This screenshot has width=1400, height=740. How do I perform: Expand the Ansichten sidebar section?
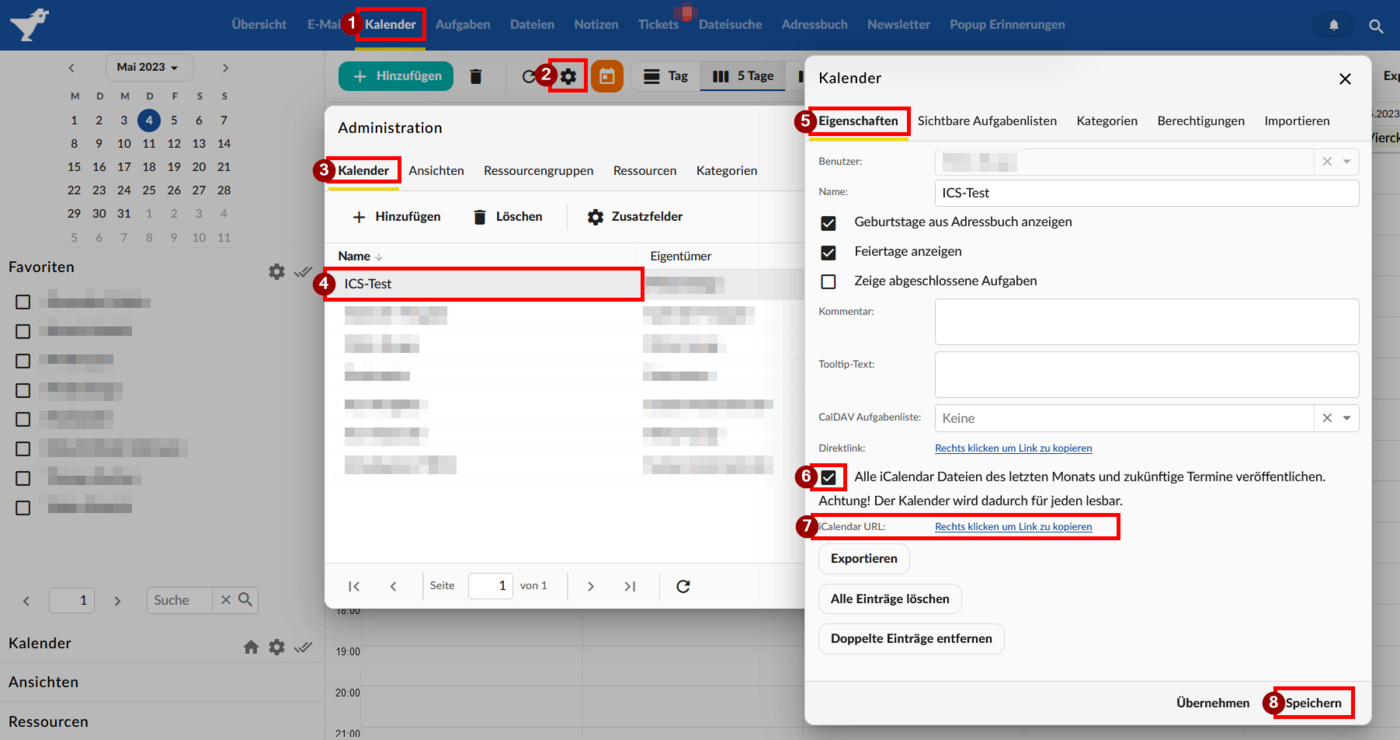43,682
